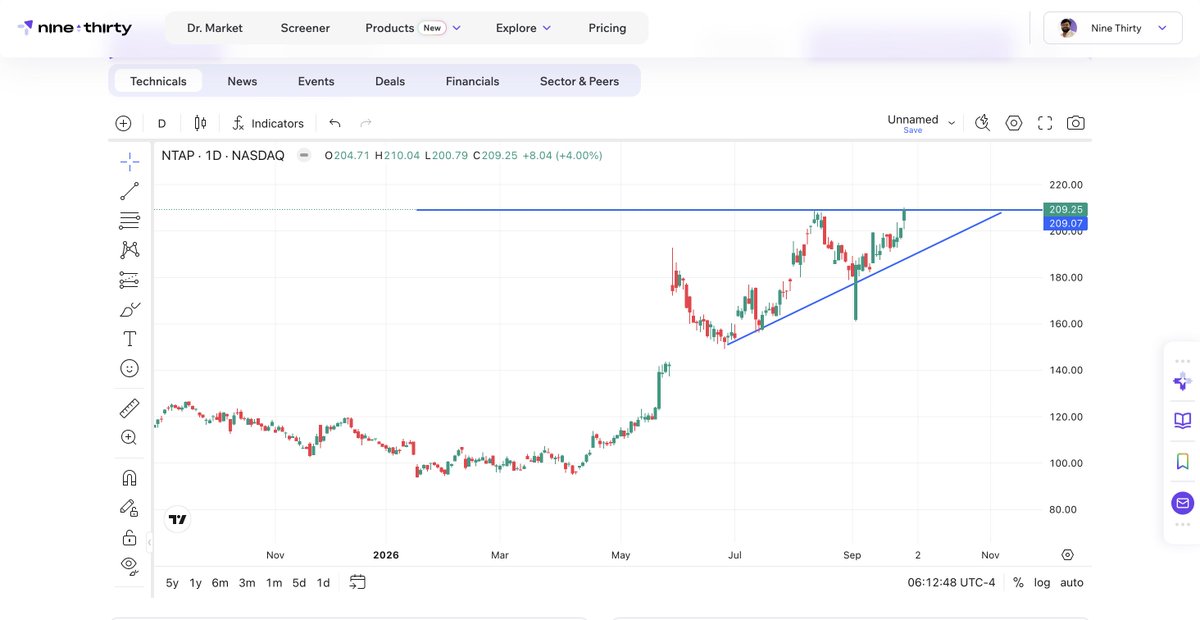The image size is (1200, 620).
Task: Open the NTAP · 1D · NASDAQ symbol legend
Action: tap(223, 155)
